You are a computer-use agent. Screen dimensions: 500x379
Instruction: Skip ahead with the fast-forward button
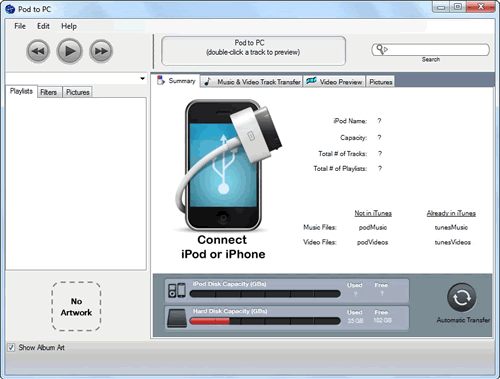point(101,51)
